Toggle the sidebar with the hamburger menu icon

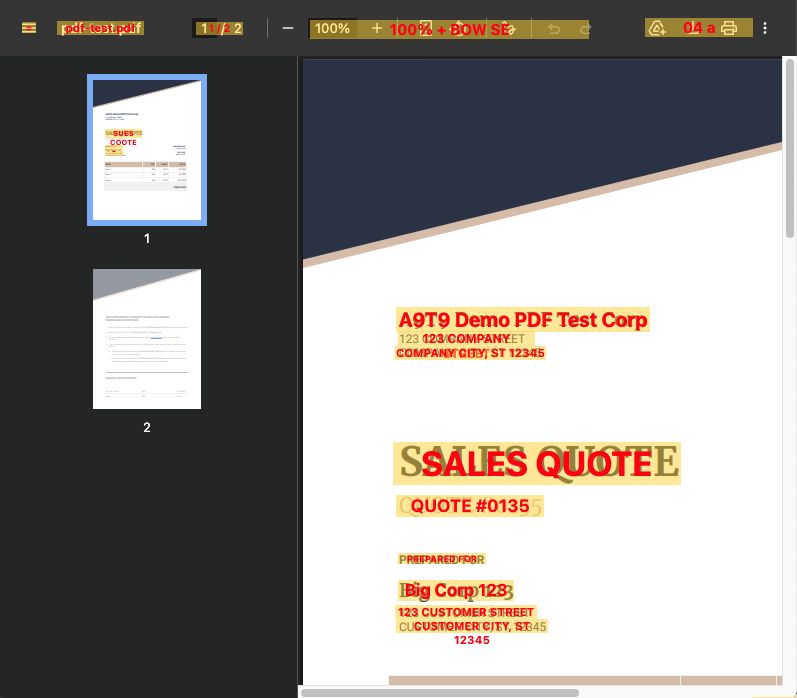pos(29,28)
